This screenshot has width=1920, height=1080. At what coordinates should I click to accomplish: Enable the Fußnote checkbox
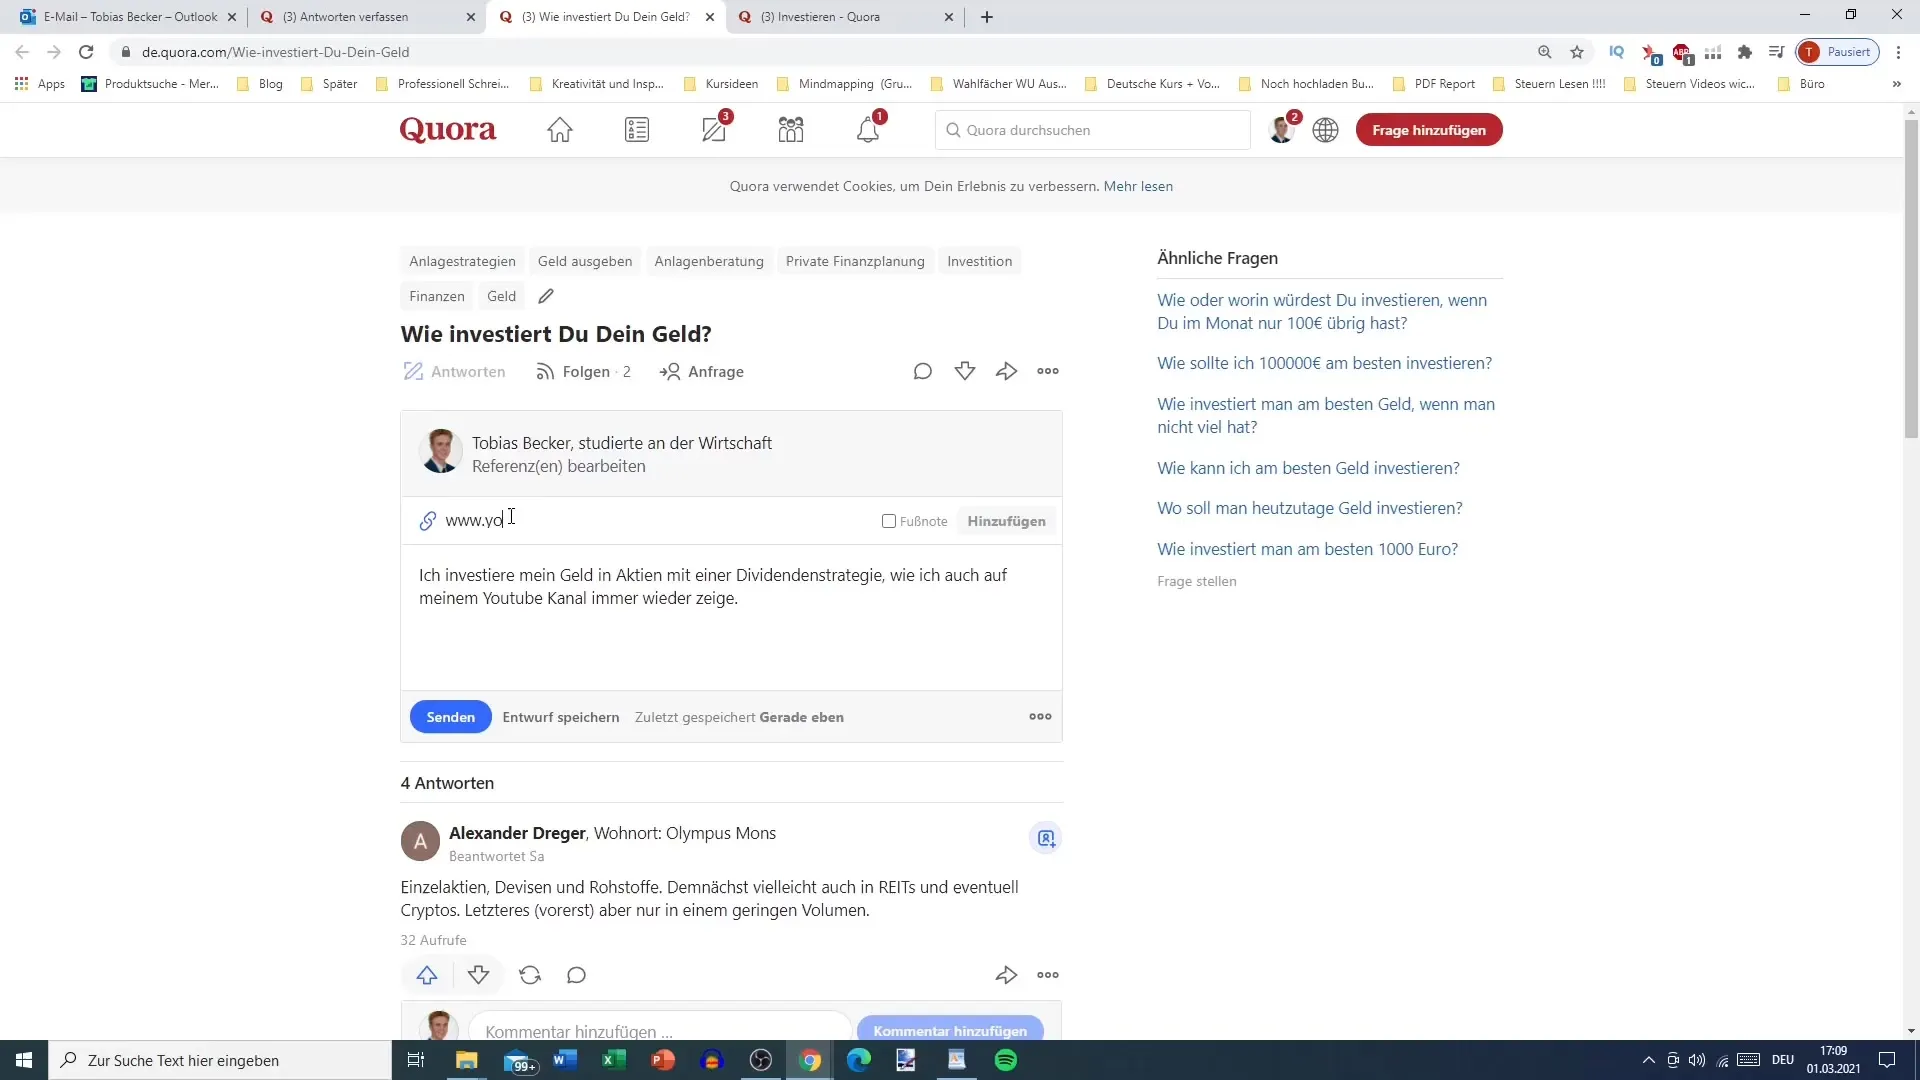[x=888, y=521]
